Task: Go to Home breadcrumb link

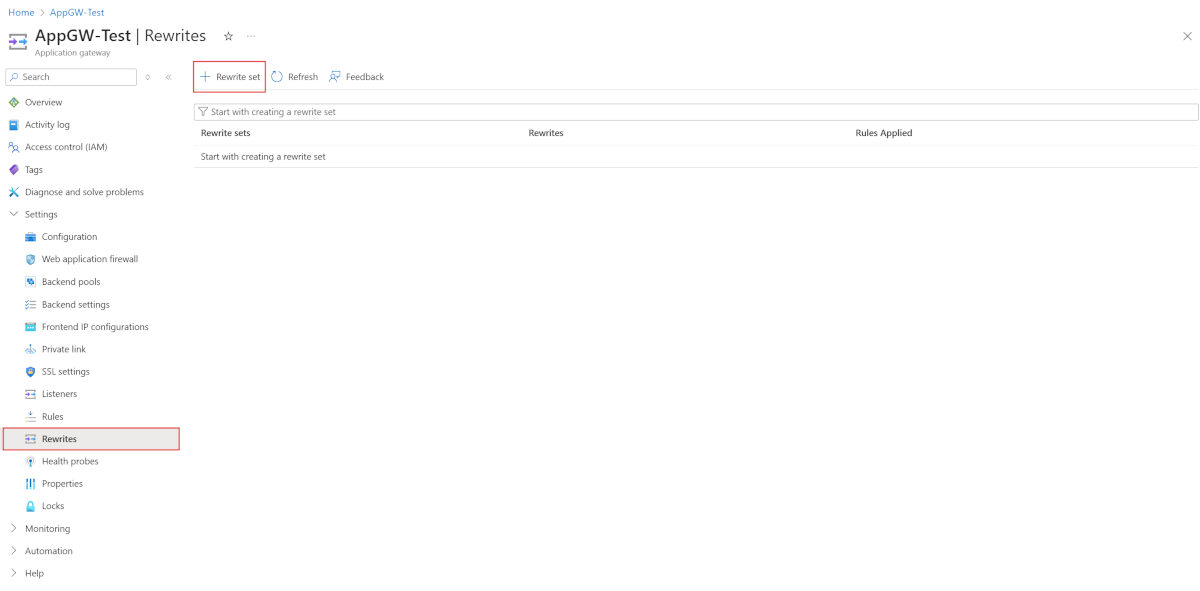Action: click(x=21, y=13)
